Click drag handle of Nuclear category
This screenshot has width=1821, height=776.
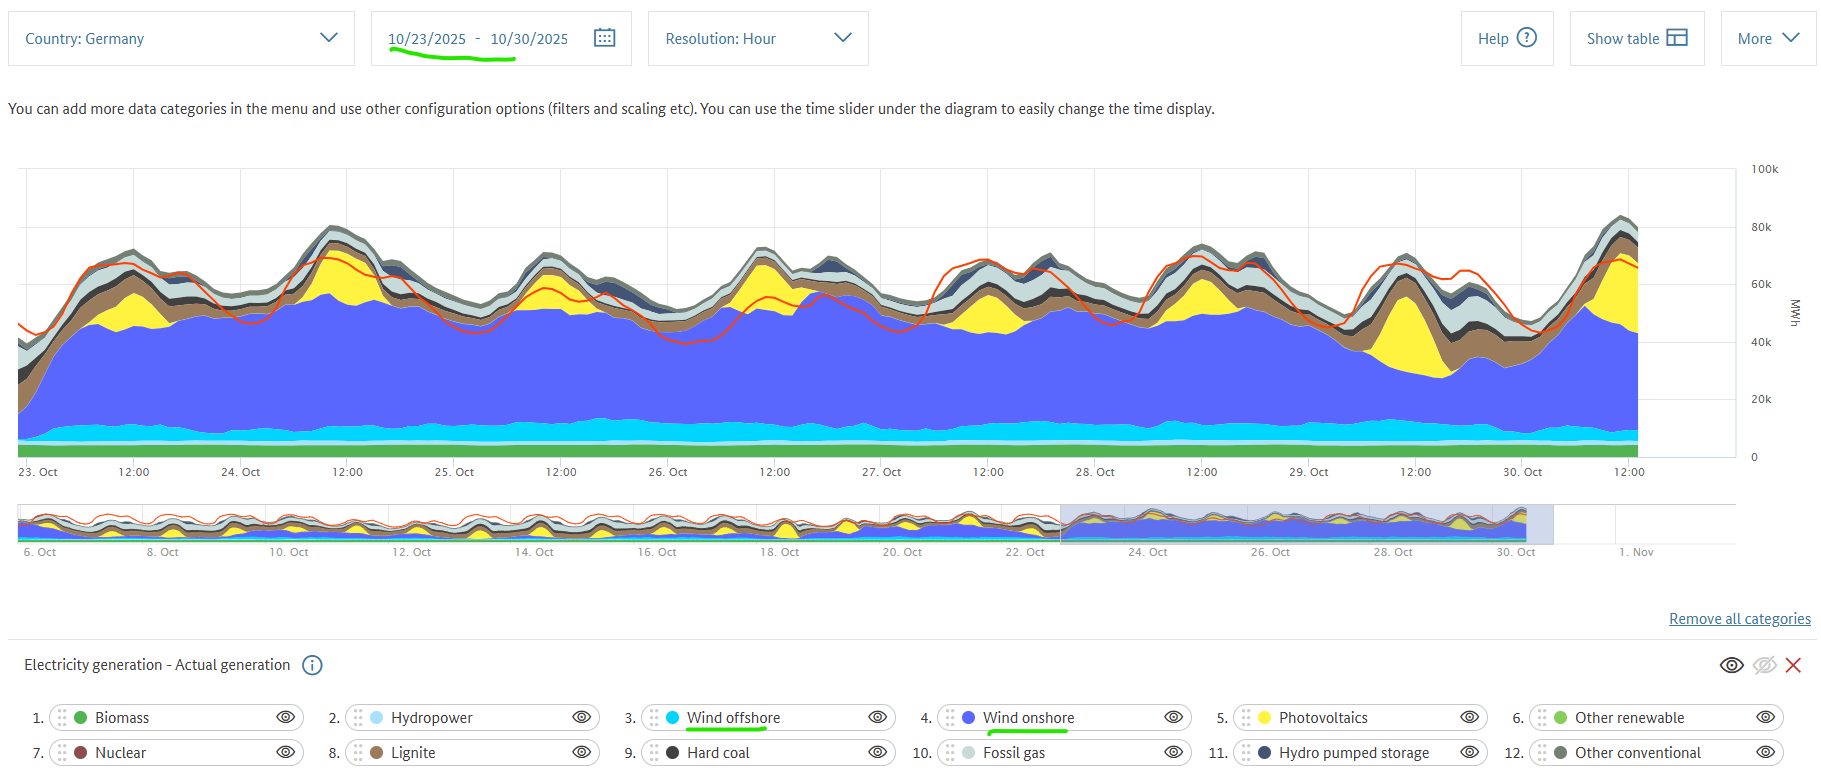[x=62, y=753]
